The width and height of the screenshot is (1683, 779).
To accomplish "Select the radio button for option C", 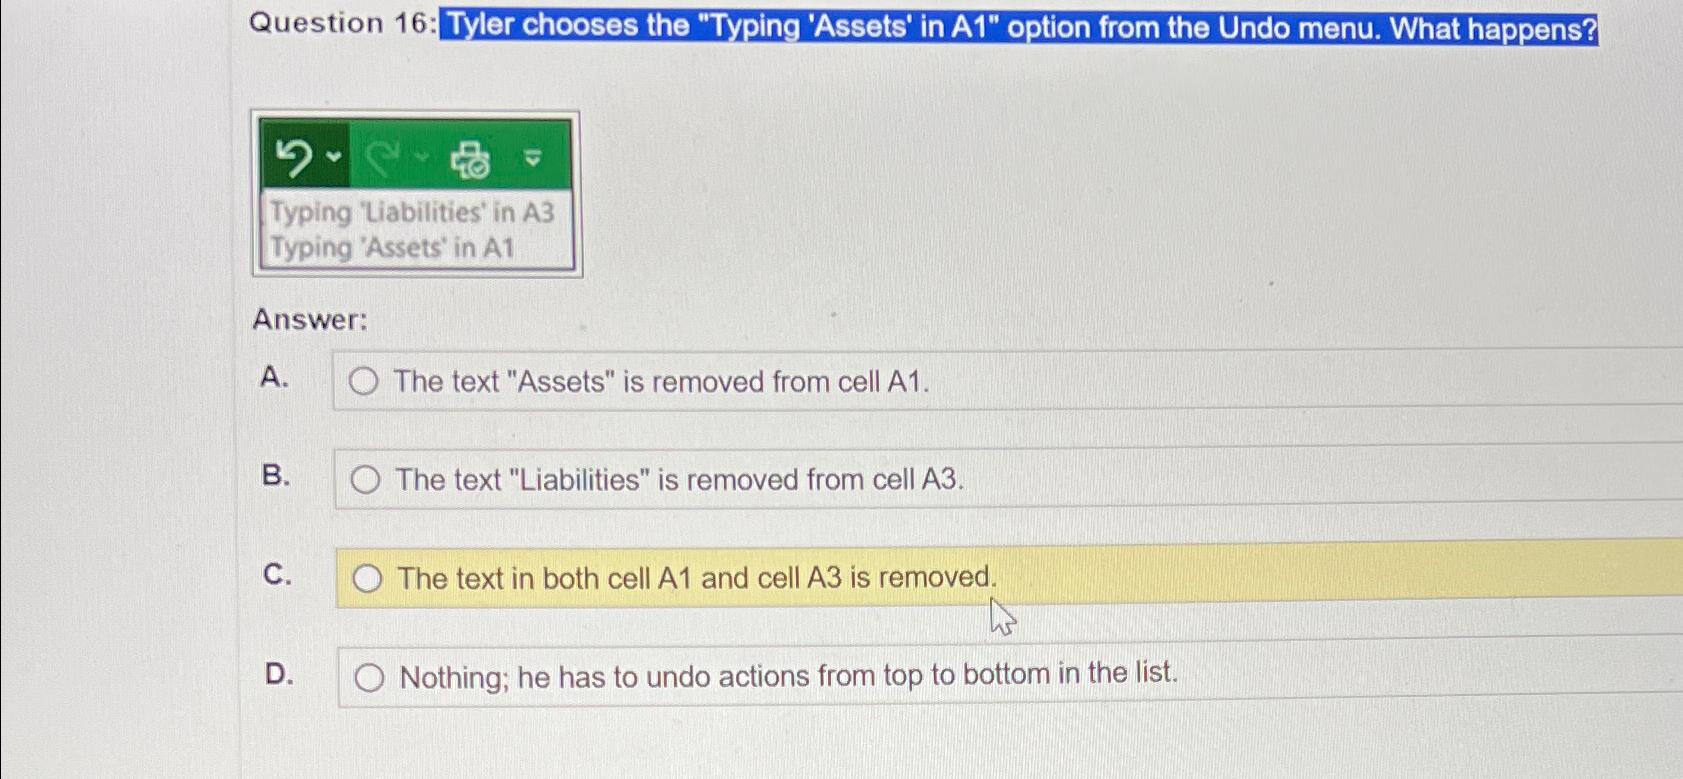I will [368, 577].
